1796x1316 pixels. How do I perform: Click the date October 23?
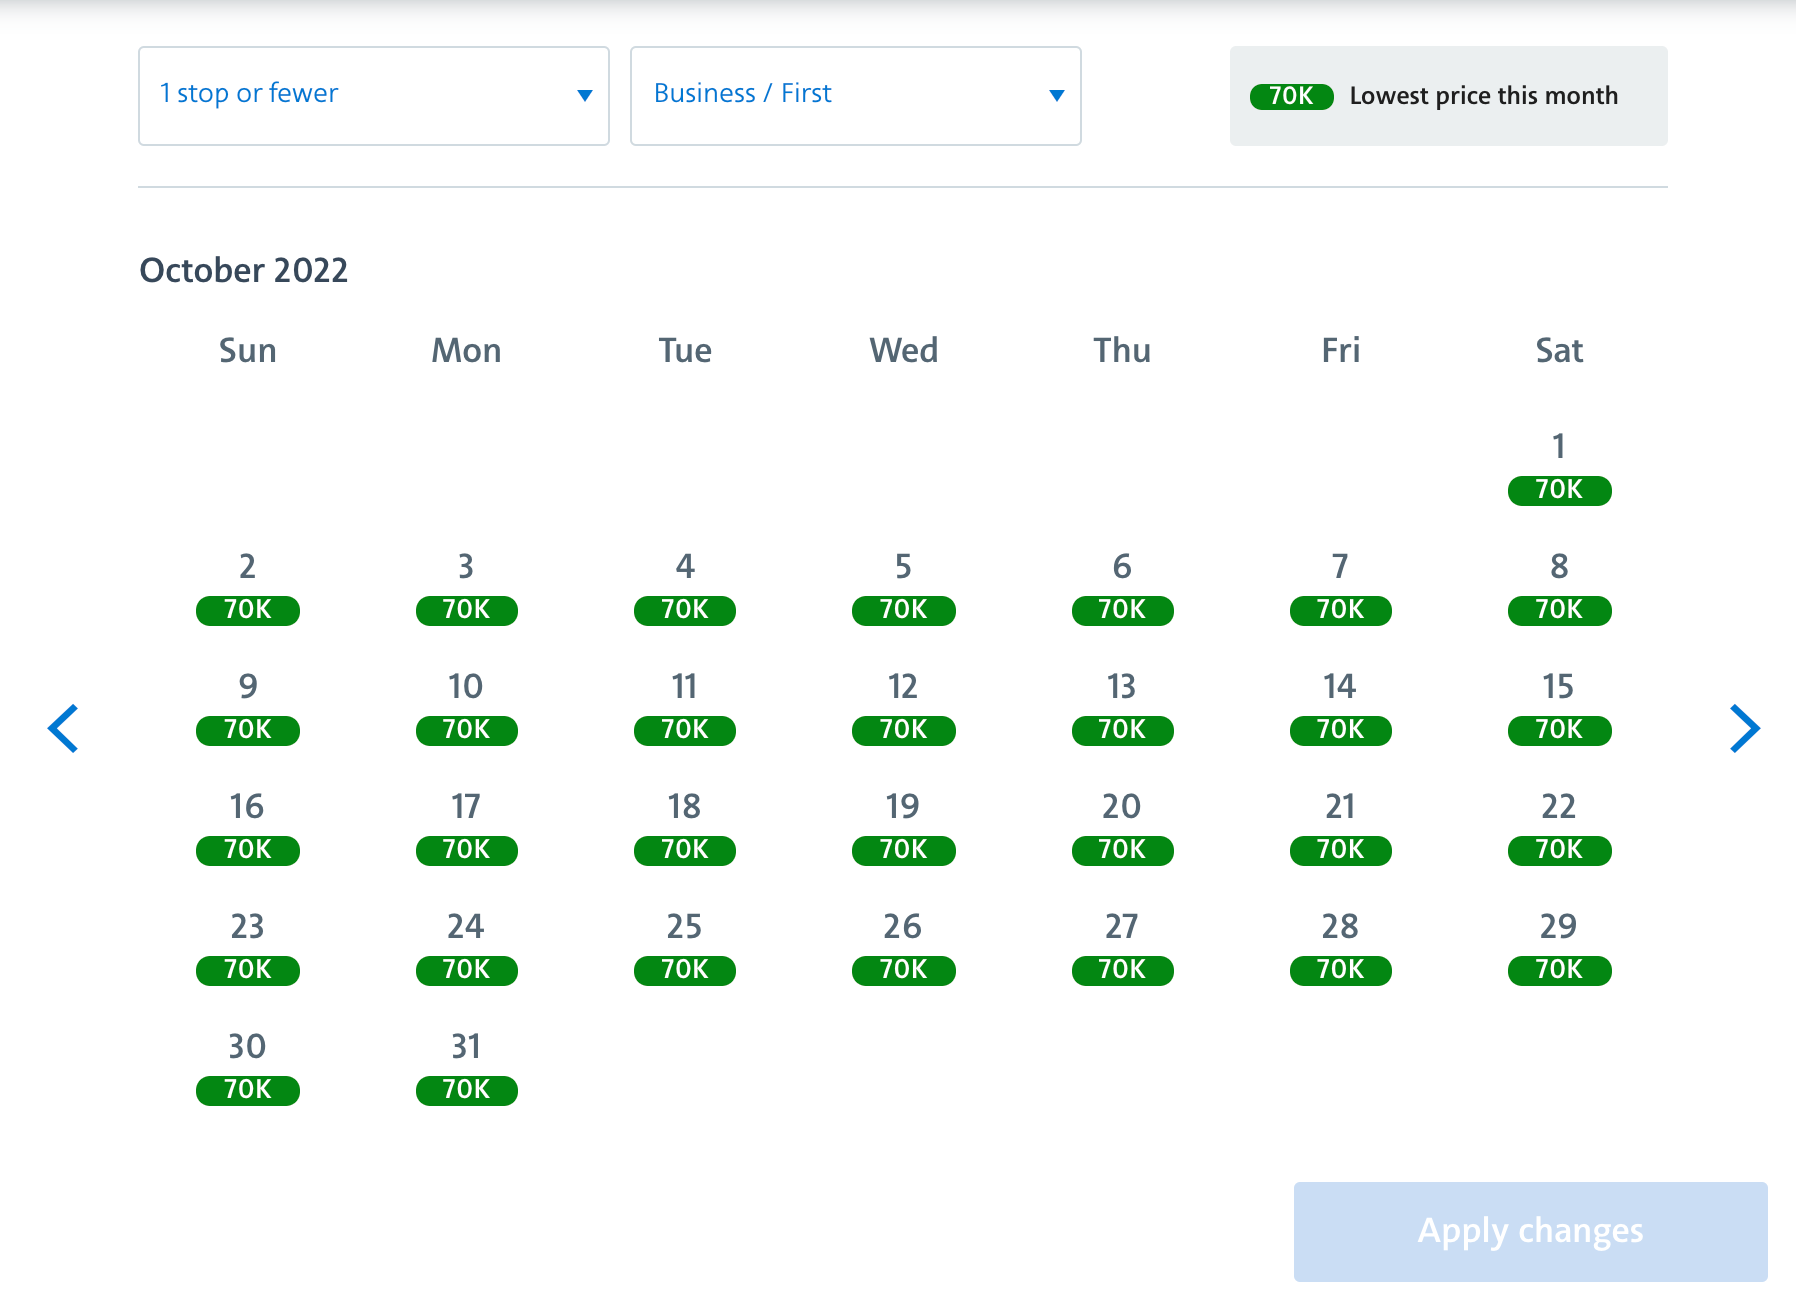click(x=248, y=947)
